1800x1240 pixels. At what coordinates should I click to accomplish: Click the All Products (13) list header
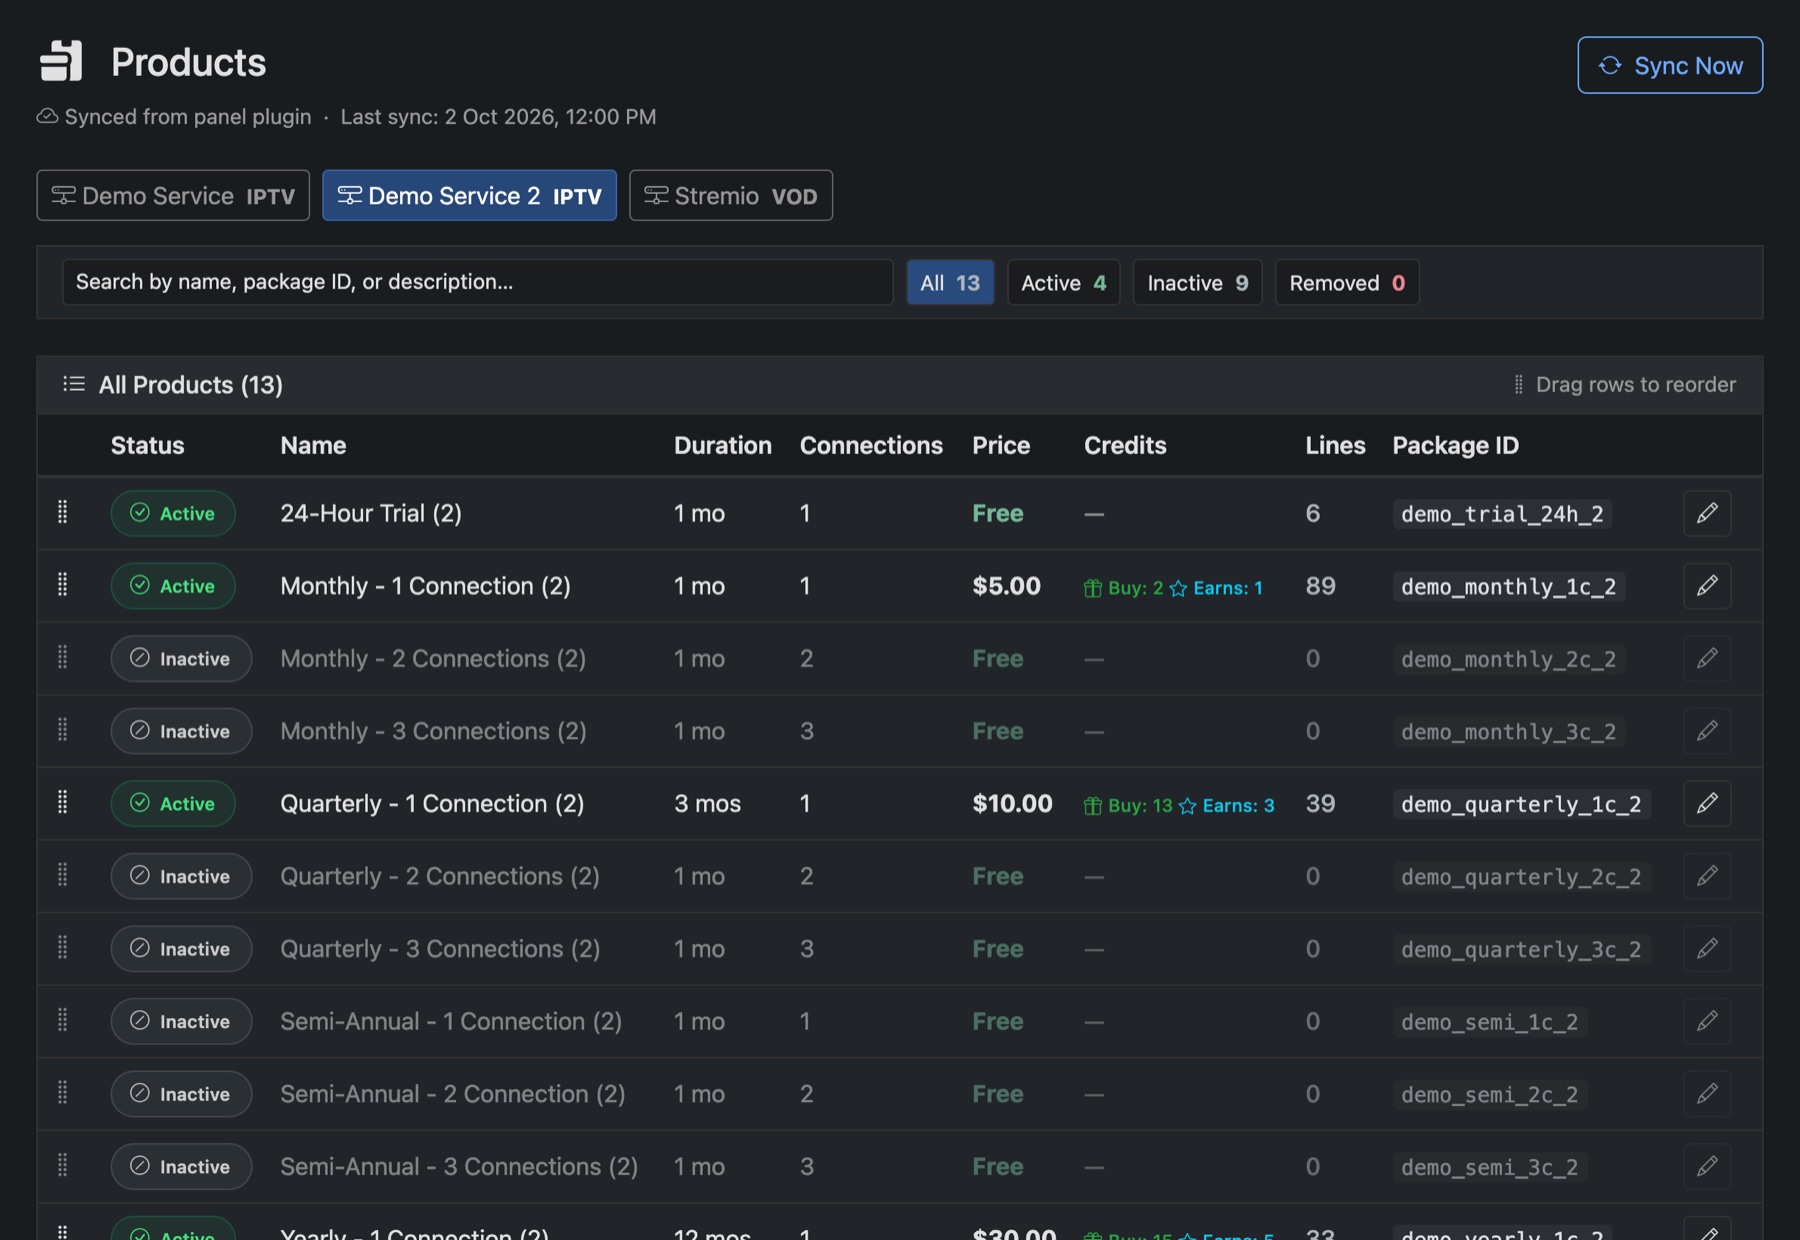coord(190,385)
